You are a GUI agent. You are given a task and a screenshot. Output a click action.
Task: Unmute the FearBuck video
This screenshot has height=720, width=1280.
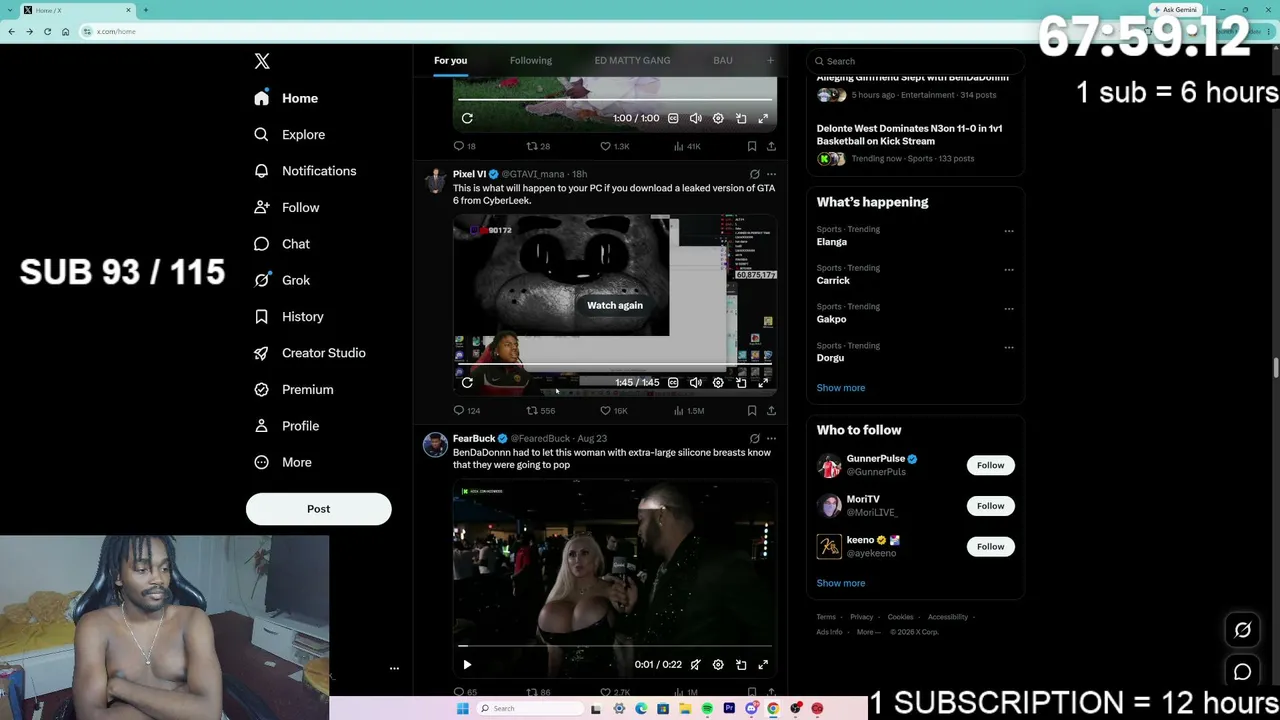click(696, 665)
